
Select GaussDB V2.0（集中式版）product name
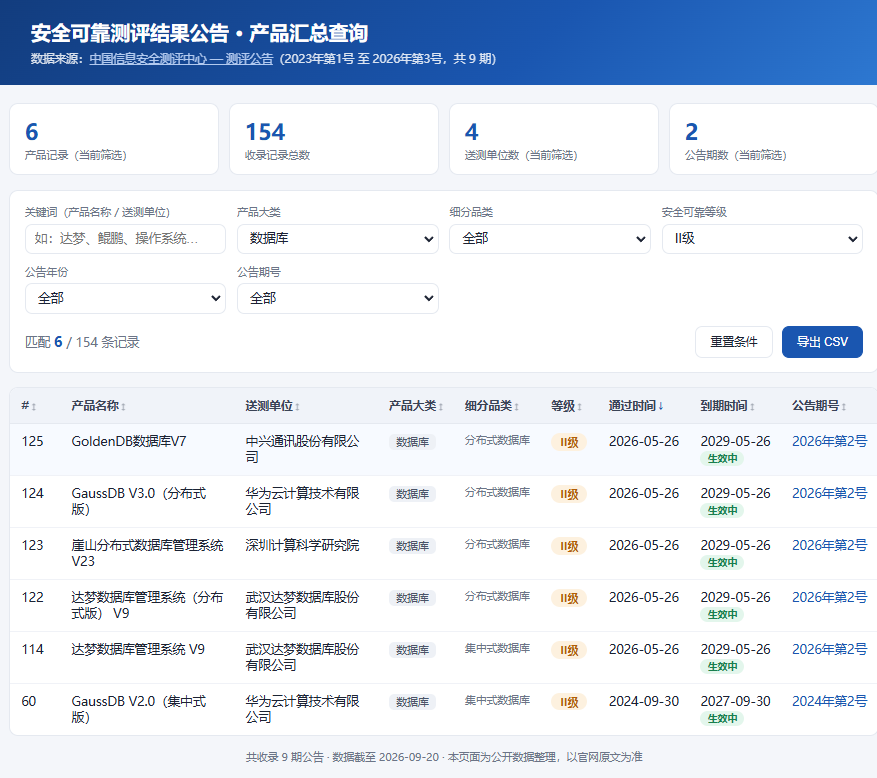tap(139, 709)
